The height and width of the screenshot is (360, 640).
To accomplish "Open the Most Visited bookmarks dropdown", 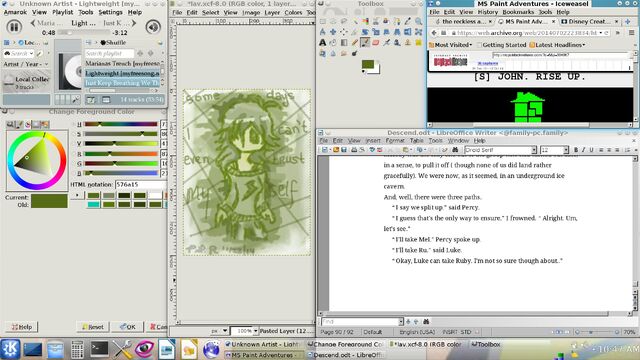I will point(451,45).
